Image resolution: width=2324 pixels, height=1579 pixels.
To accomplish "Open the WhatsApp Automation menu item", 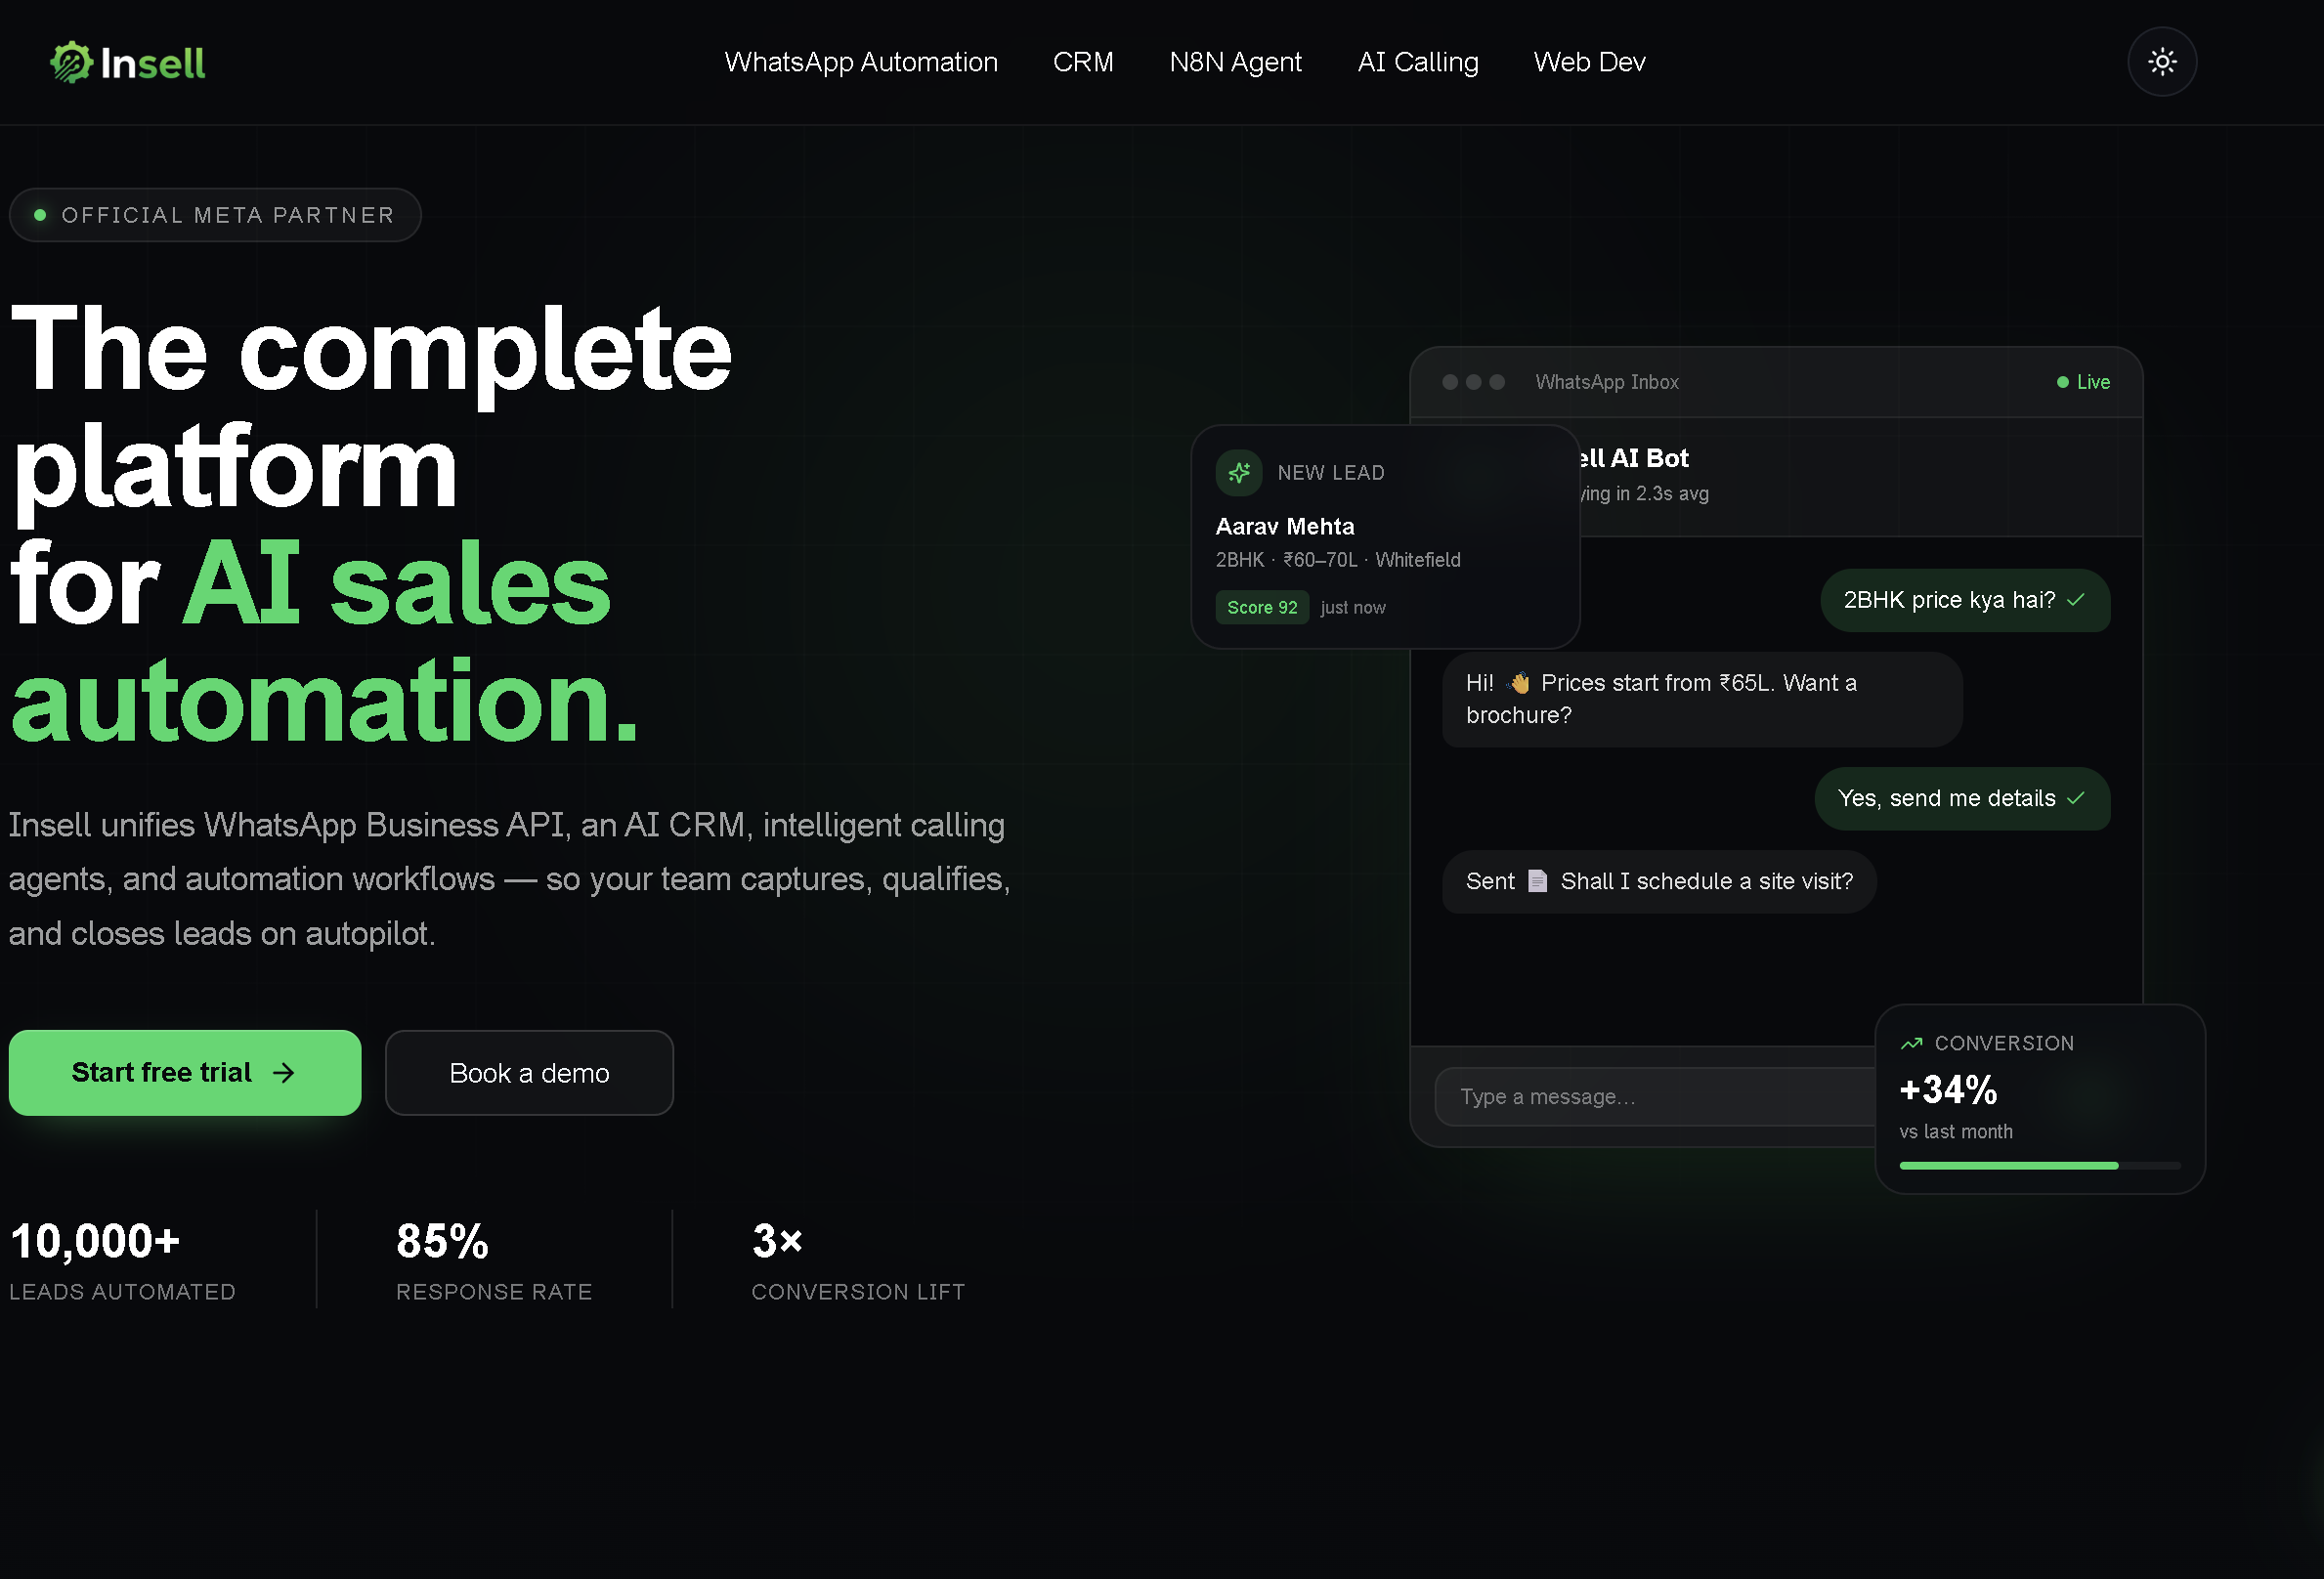I will click(861, 62).
